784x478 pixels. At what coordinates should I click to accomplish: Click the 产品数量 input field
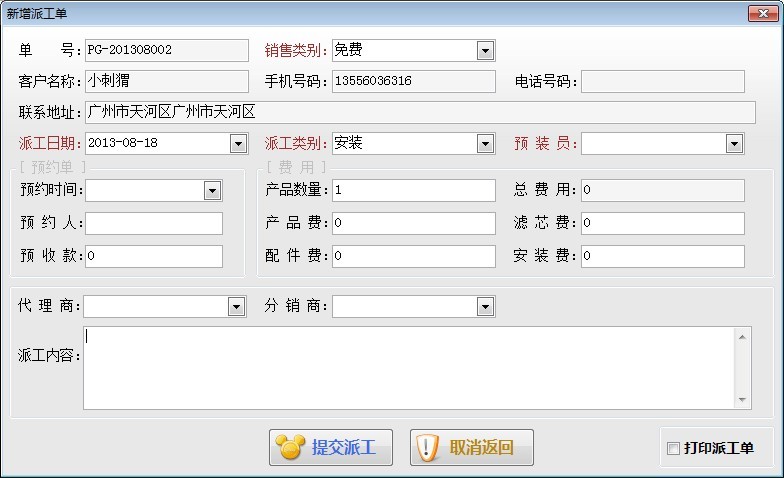(x=414, y=190)
